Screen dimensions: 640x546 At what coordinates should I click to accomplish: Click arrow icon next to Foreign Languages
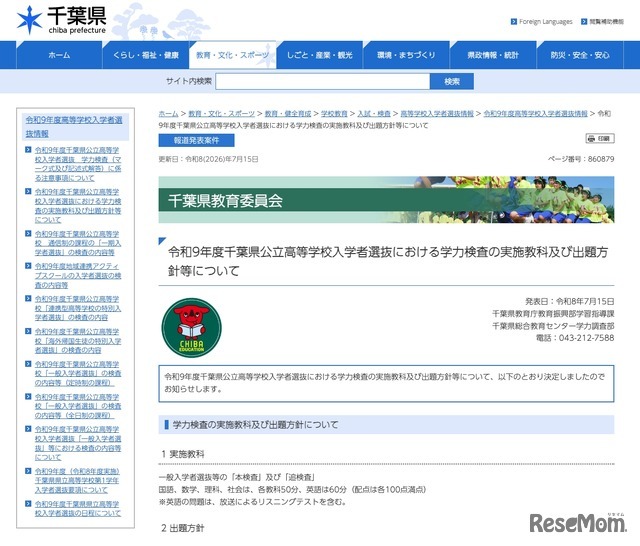514,22
